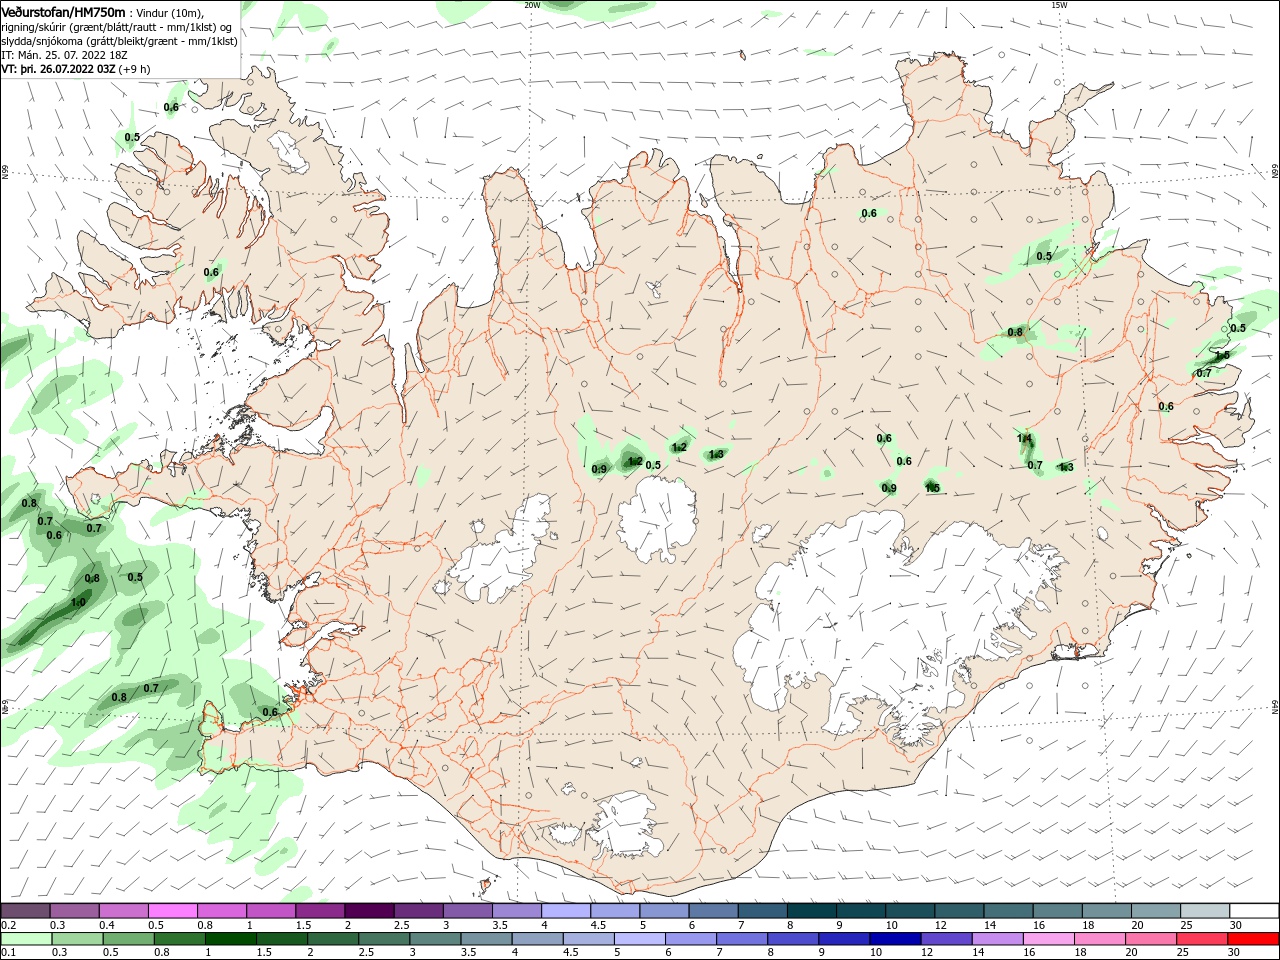Click the light pink swatch labeled 16 in lower row
Viewport: 1280px width, 960px height.
click(x=1049, y=939)
